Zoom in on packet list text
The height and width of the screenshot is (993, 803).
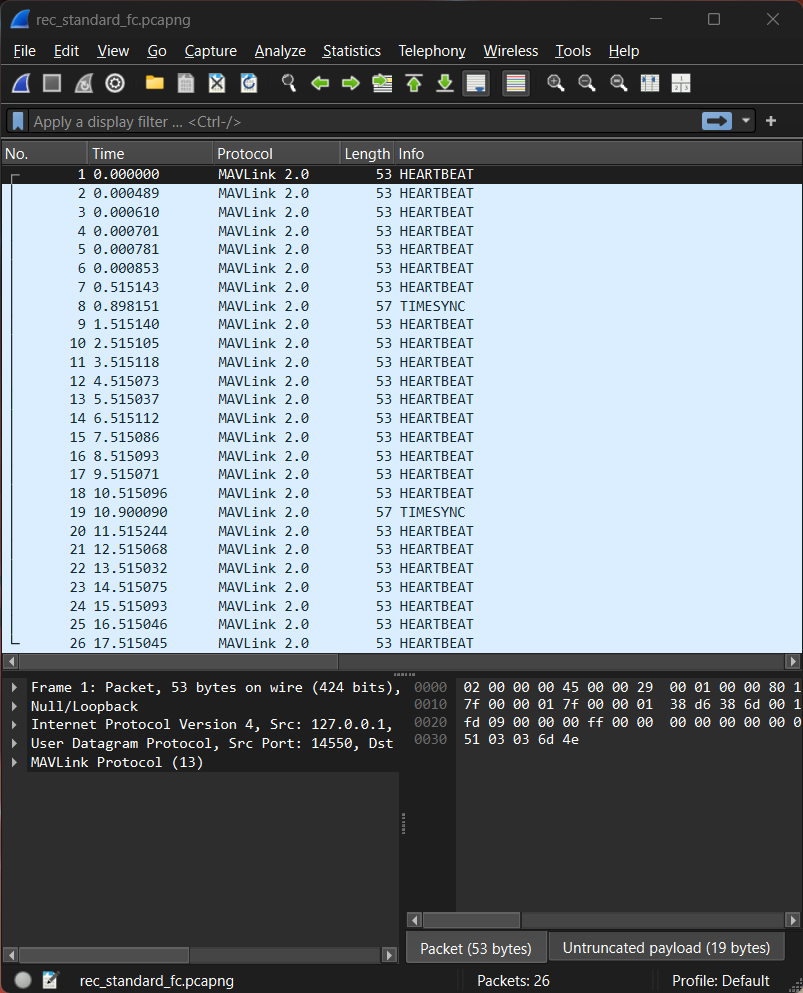pos(555,84)
